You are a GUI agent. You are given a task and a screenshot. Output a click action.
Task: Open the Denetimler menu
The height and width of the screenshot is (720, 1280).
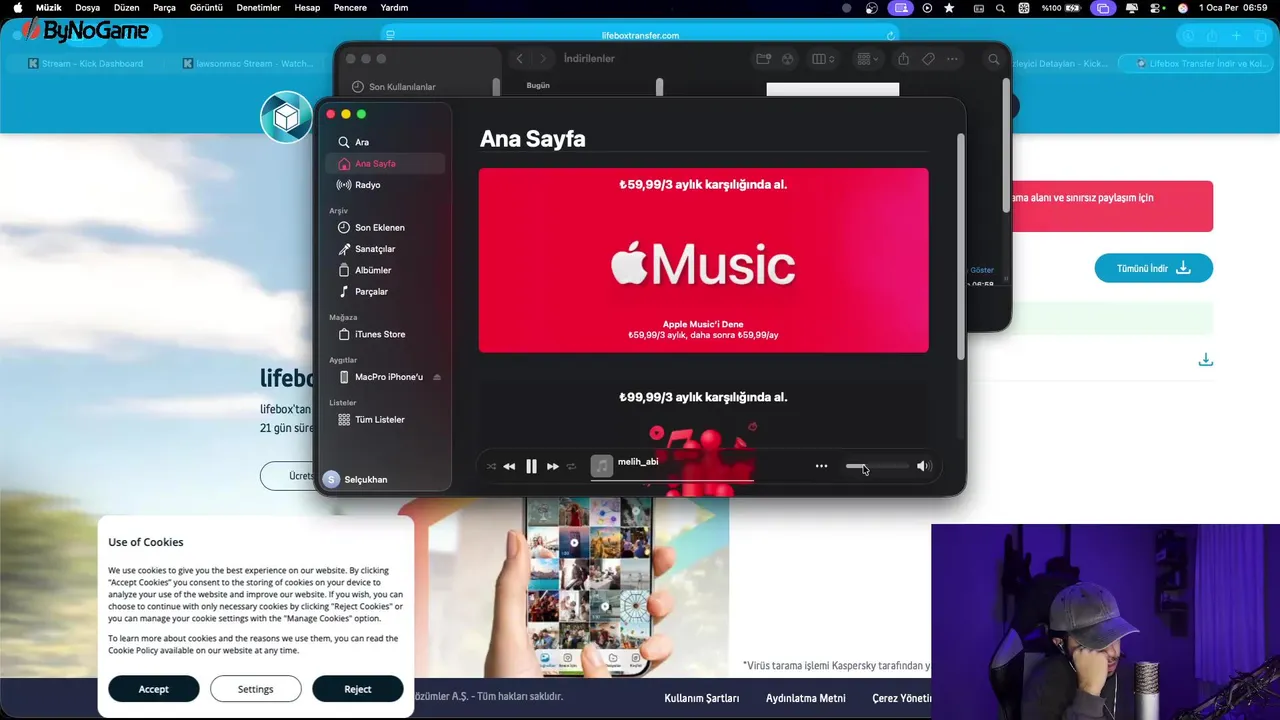click(x=259, y=7)
